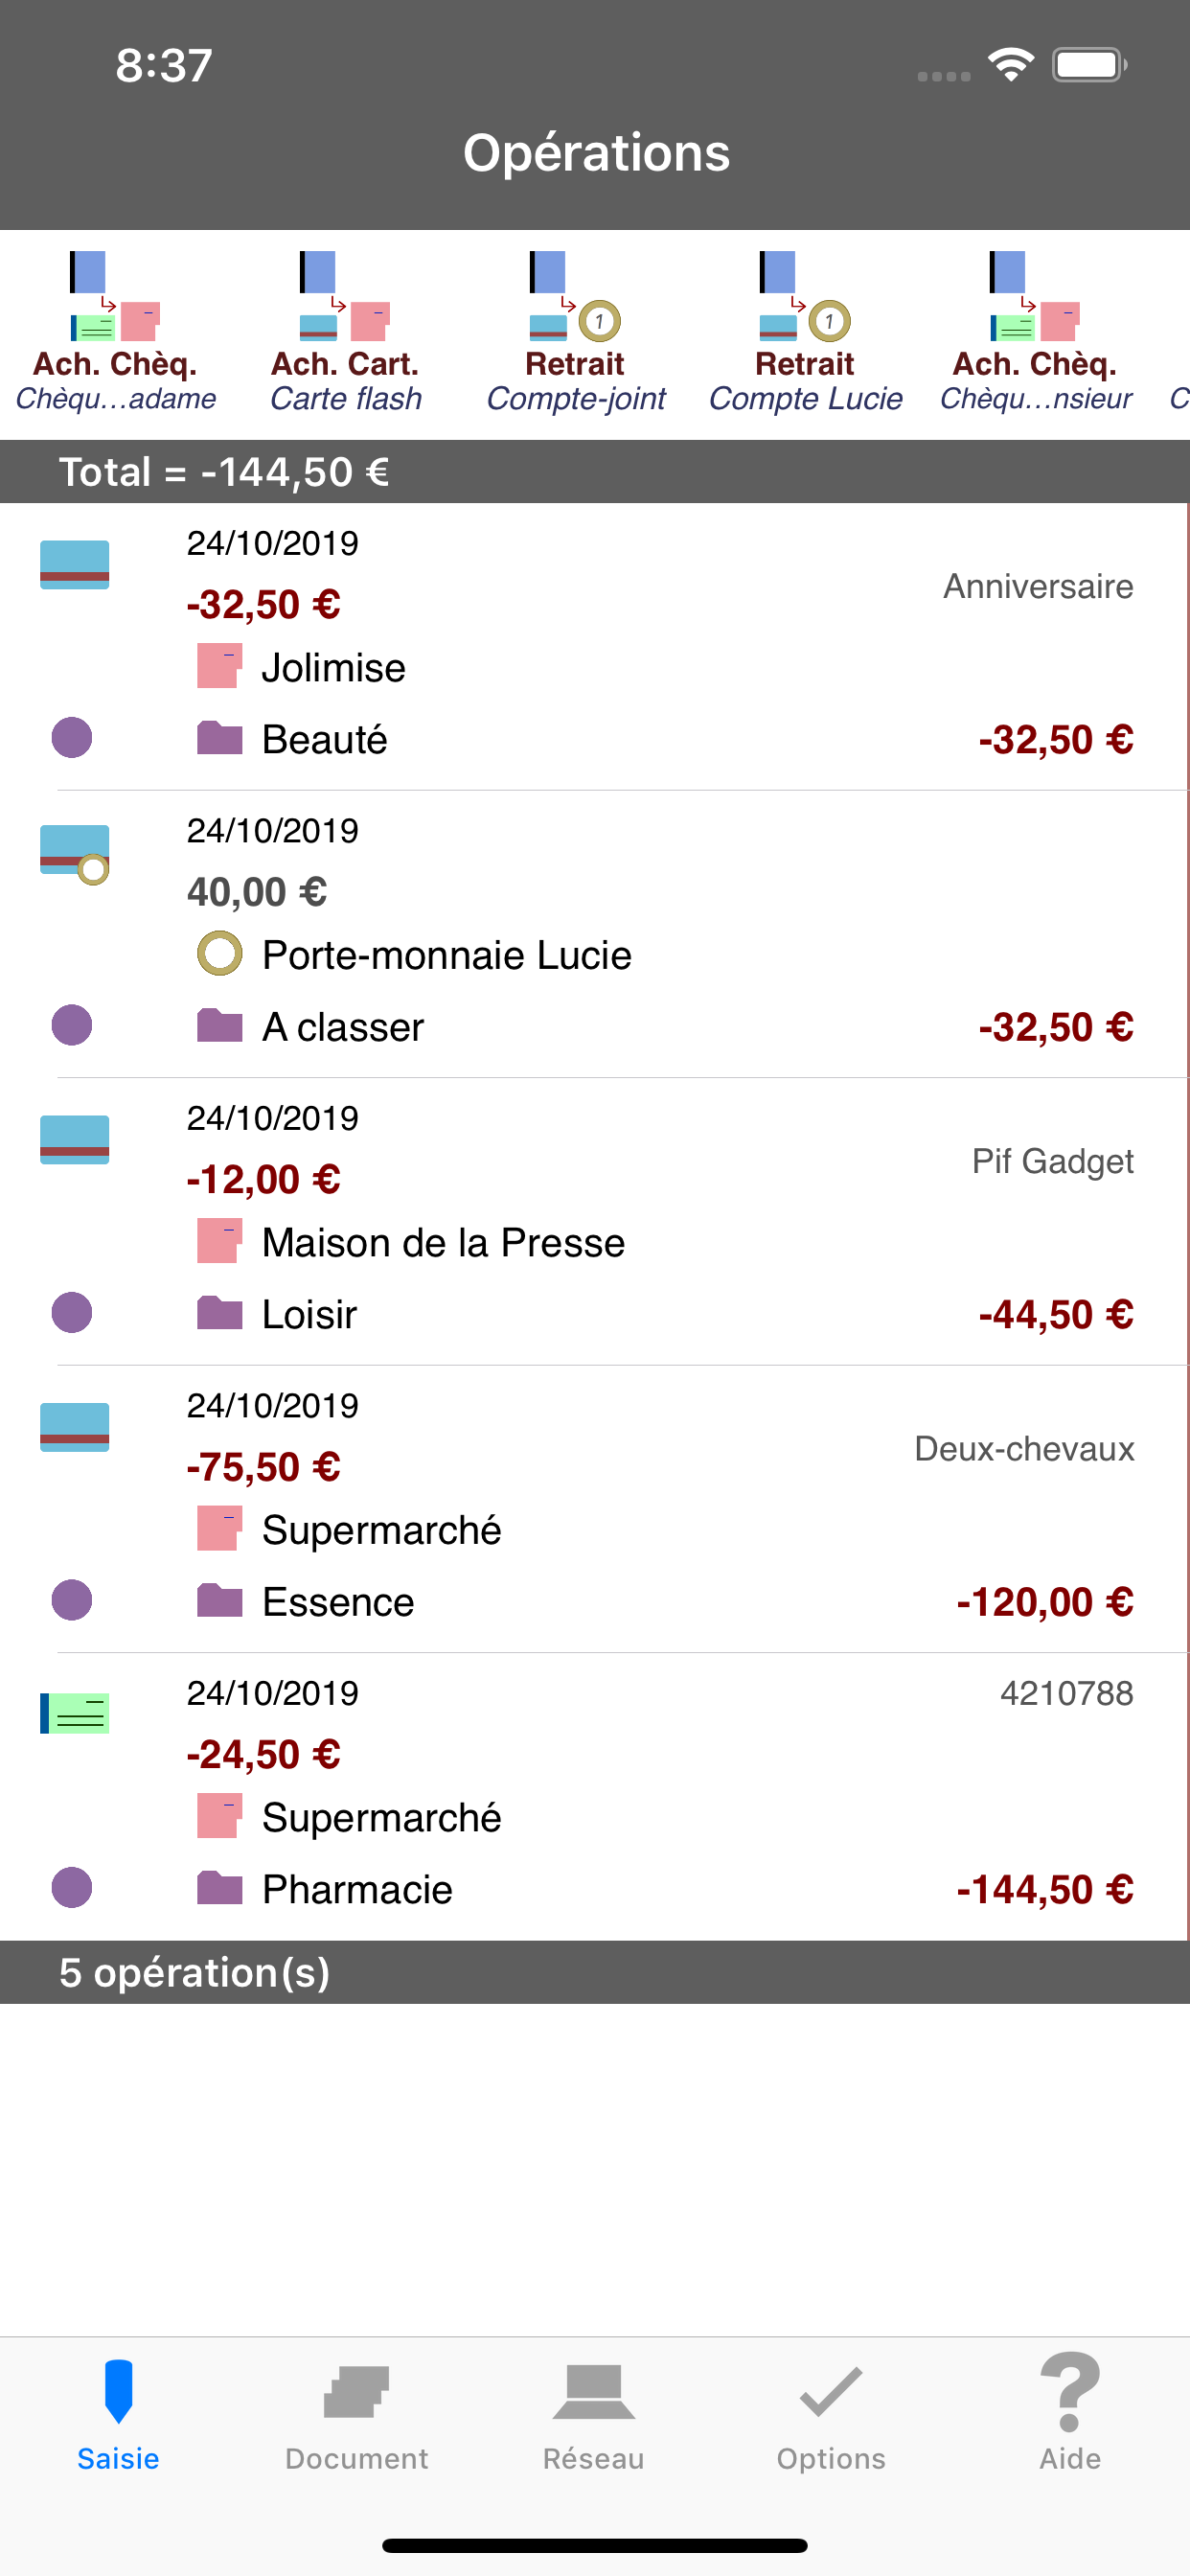Toggle the purple status dot beside Beauté
The image size is (1190, 2576).
tap(72, 738)
